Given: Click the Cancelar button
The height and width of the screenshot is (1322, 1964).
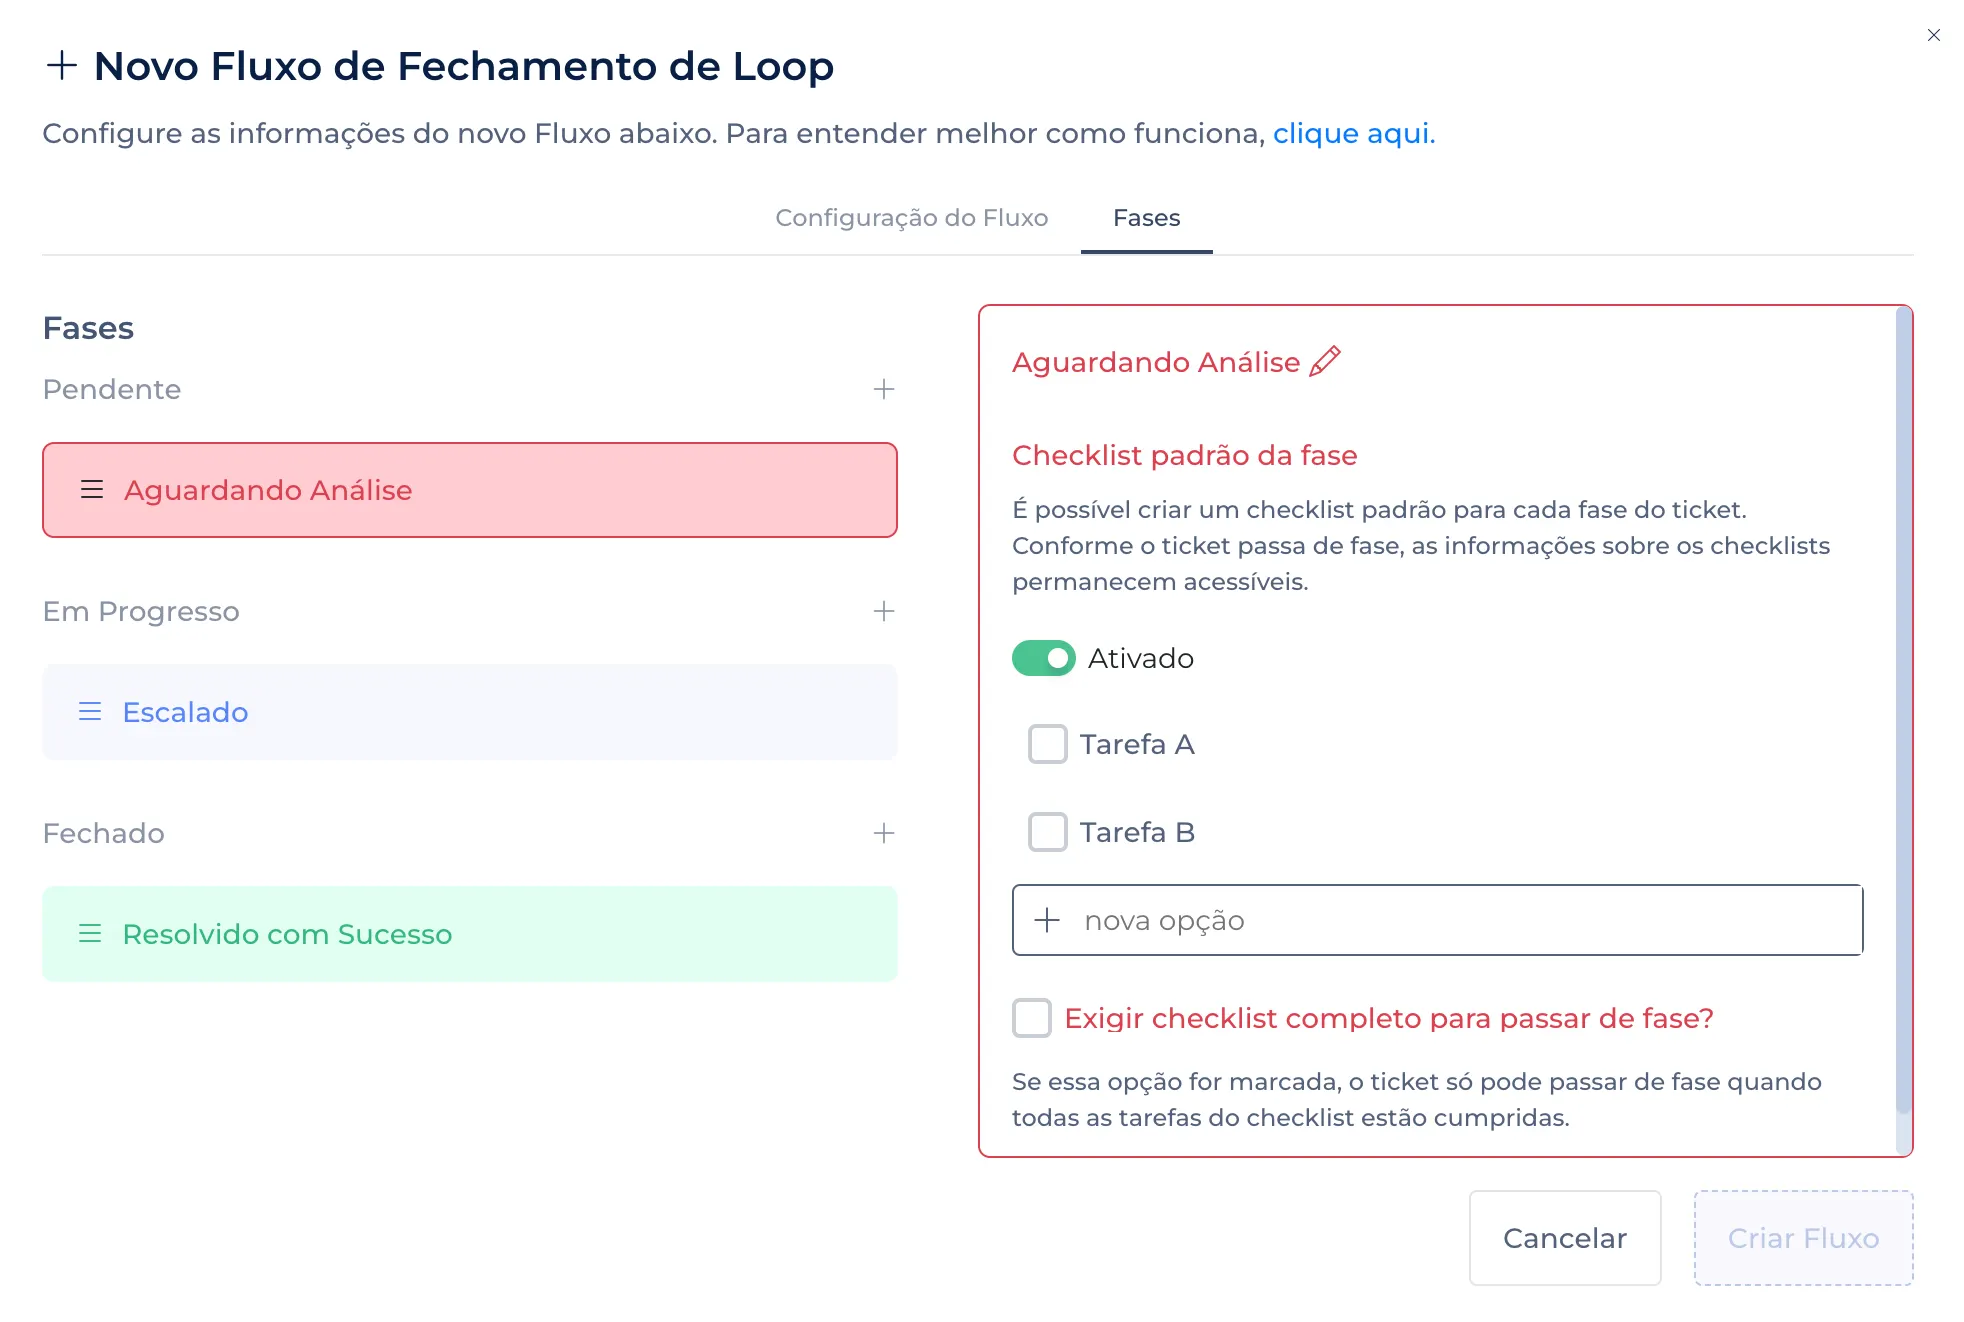Looking at the screenshot, I should coord(1564,1238).
